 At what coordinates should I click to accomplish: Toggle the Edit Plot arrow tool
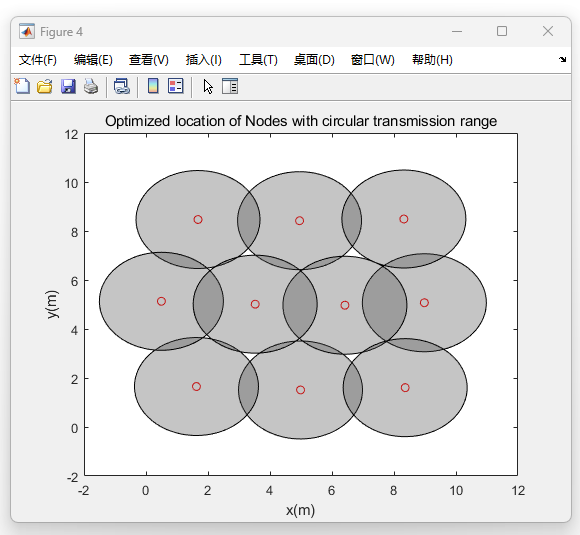pyautogui.click(x=208, y=86)
